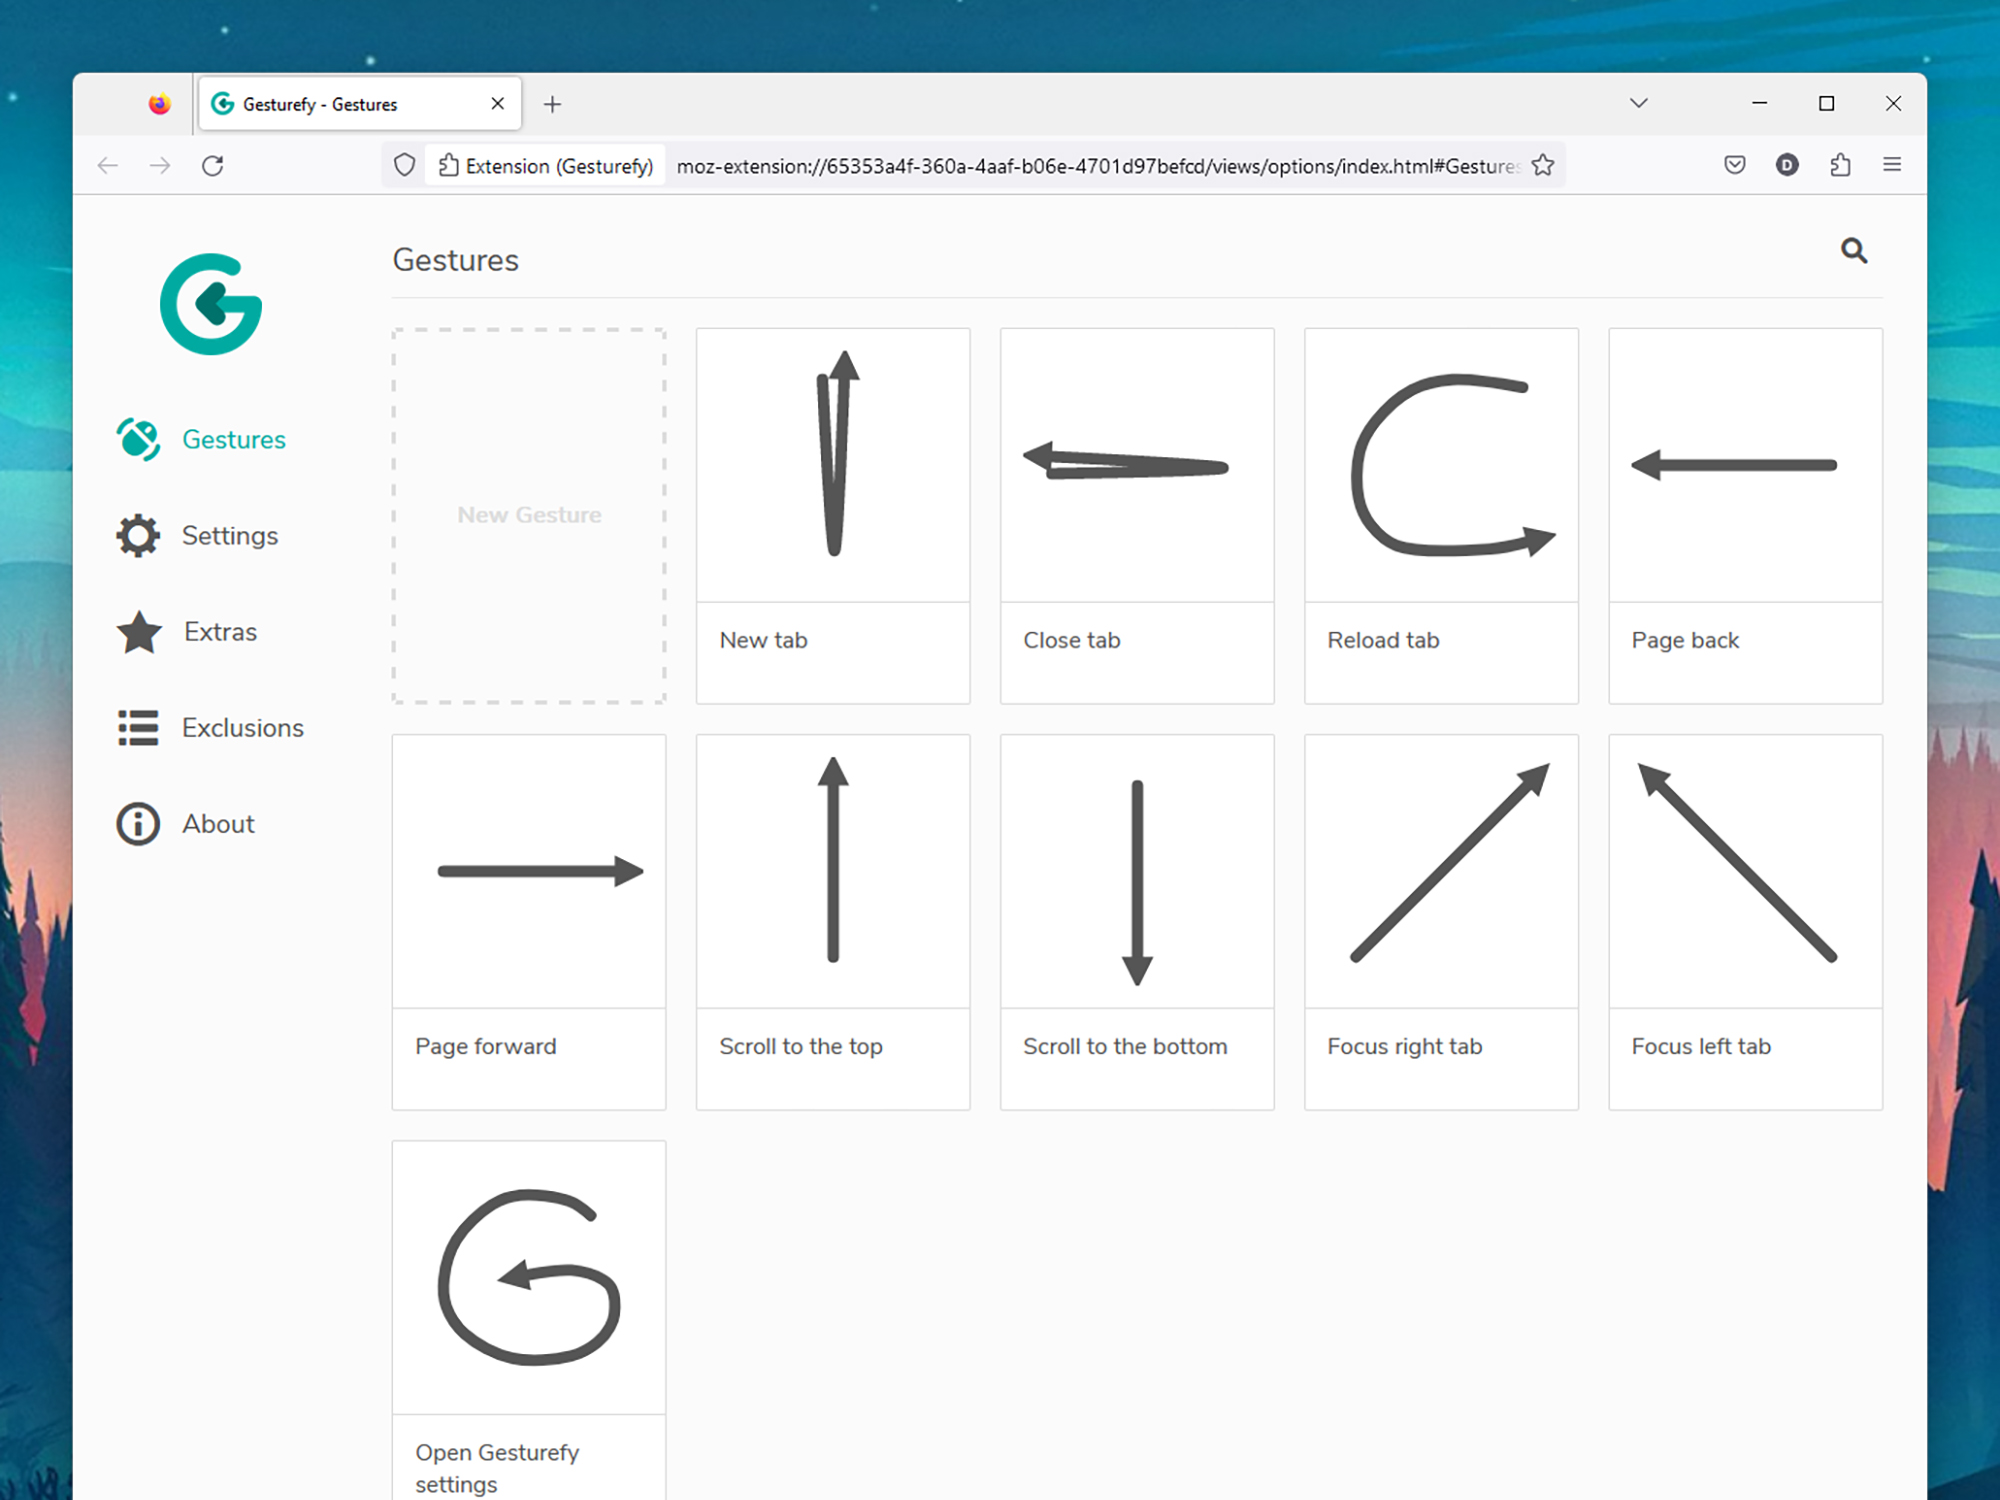Go to the Extras section

point(220,631)
